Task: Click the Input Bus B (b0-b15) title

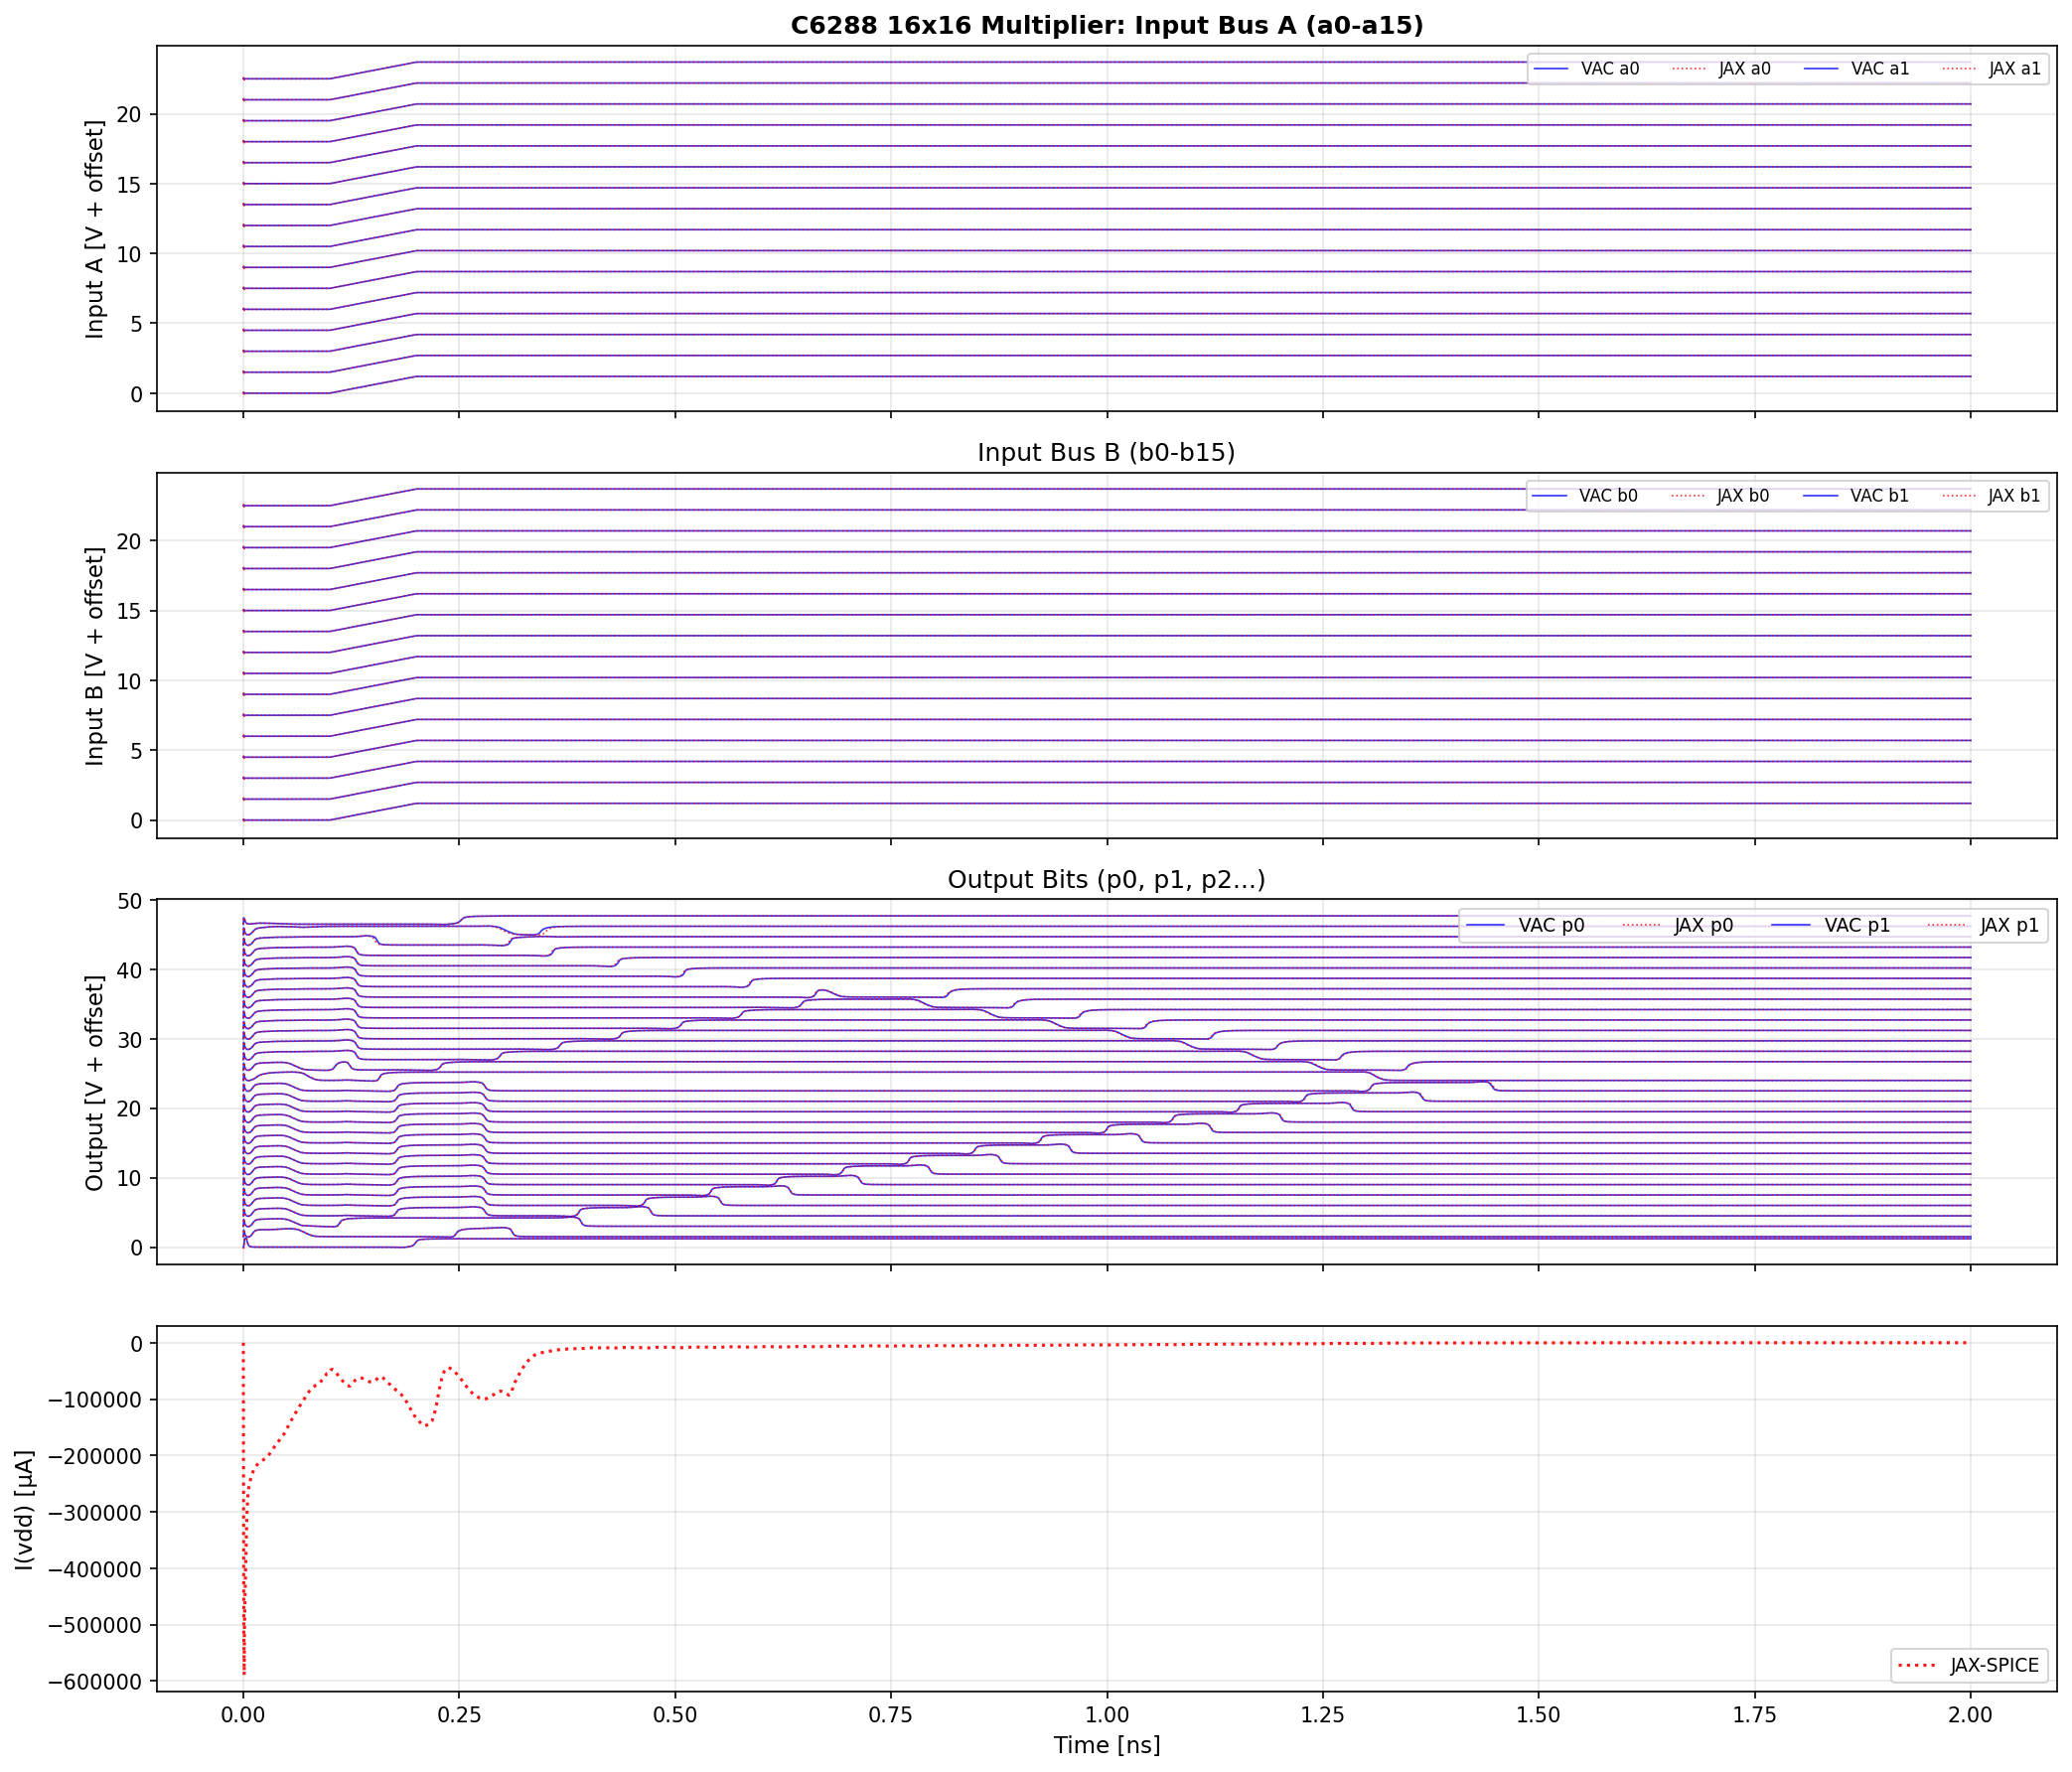Action: [1105, 452]
